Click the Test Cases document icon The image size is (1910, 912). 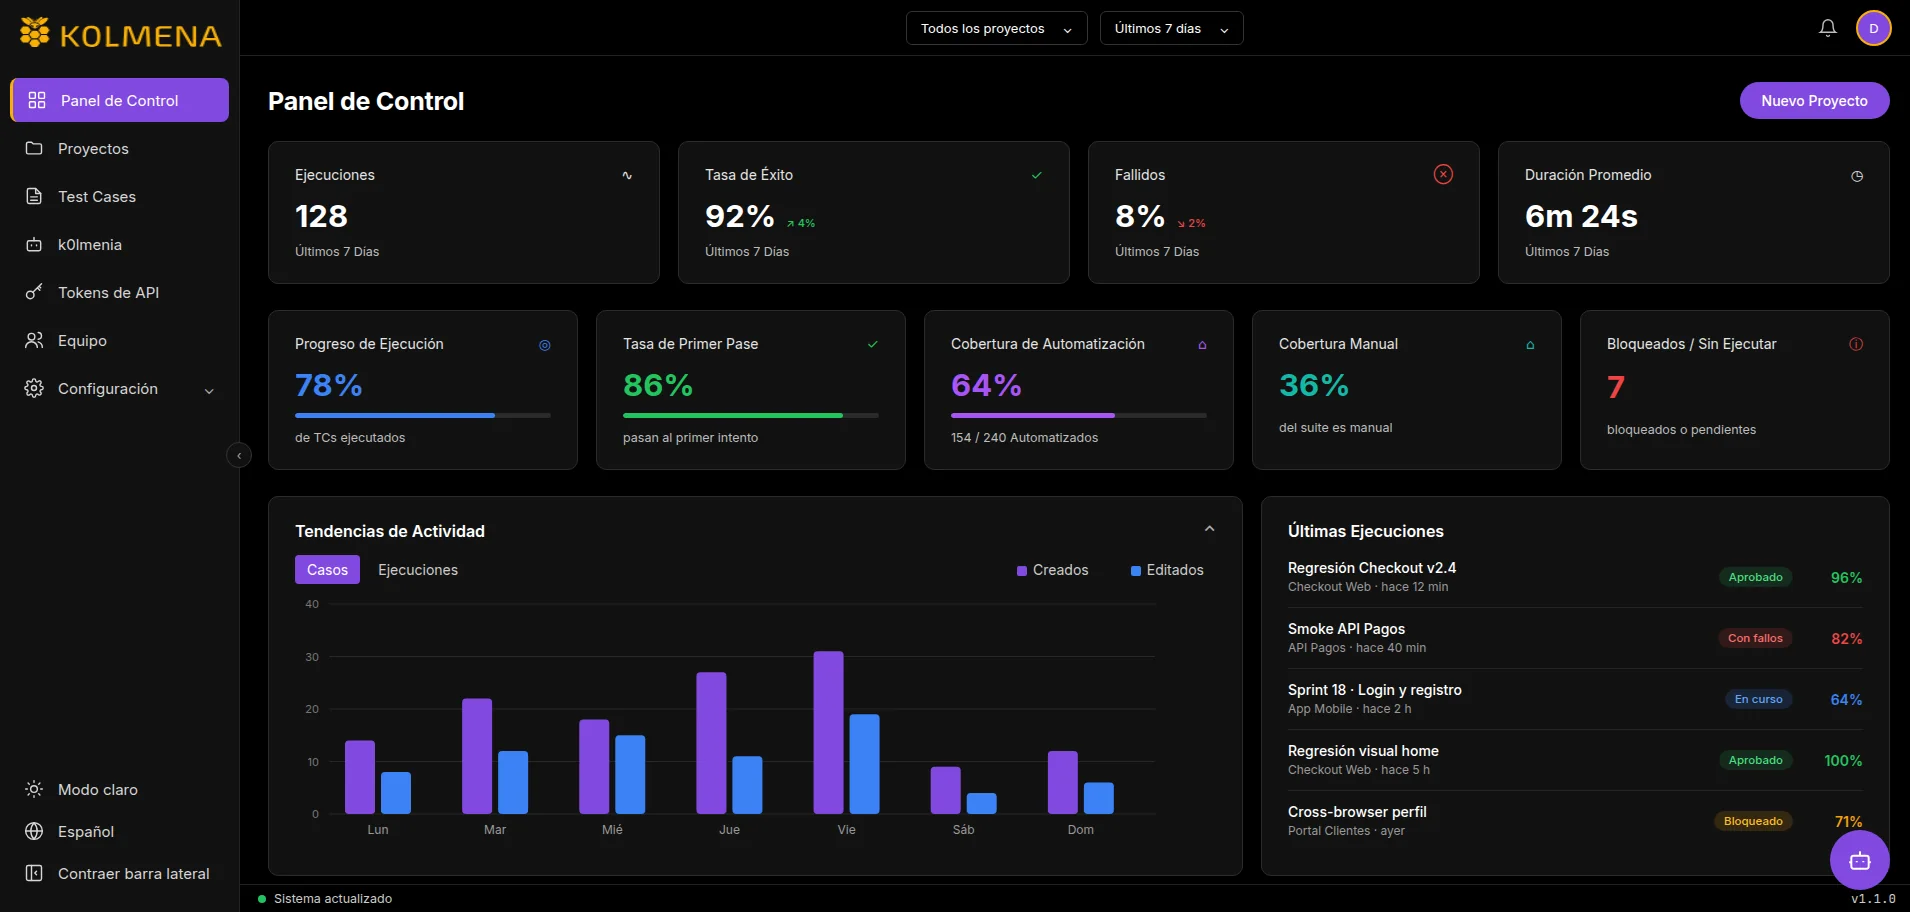click(34, 196)
